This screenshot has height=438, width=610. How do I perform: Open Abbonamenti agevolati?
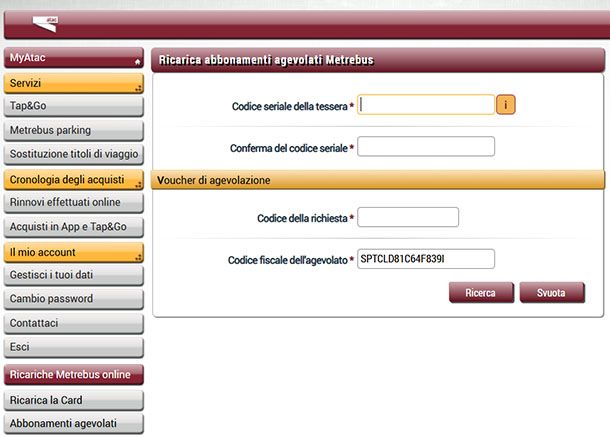coord(74,424)
